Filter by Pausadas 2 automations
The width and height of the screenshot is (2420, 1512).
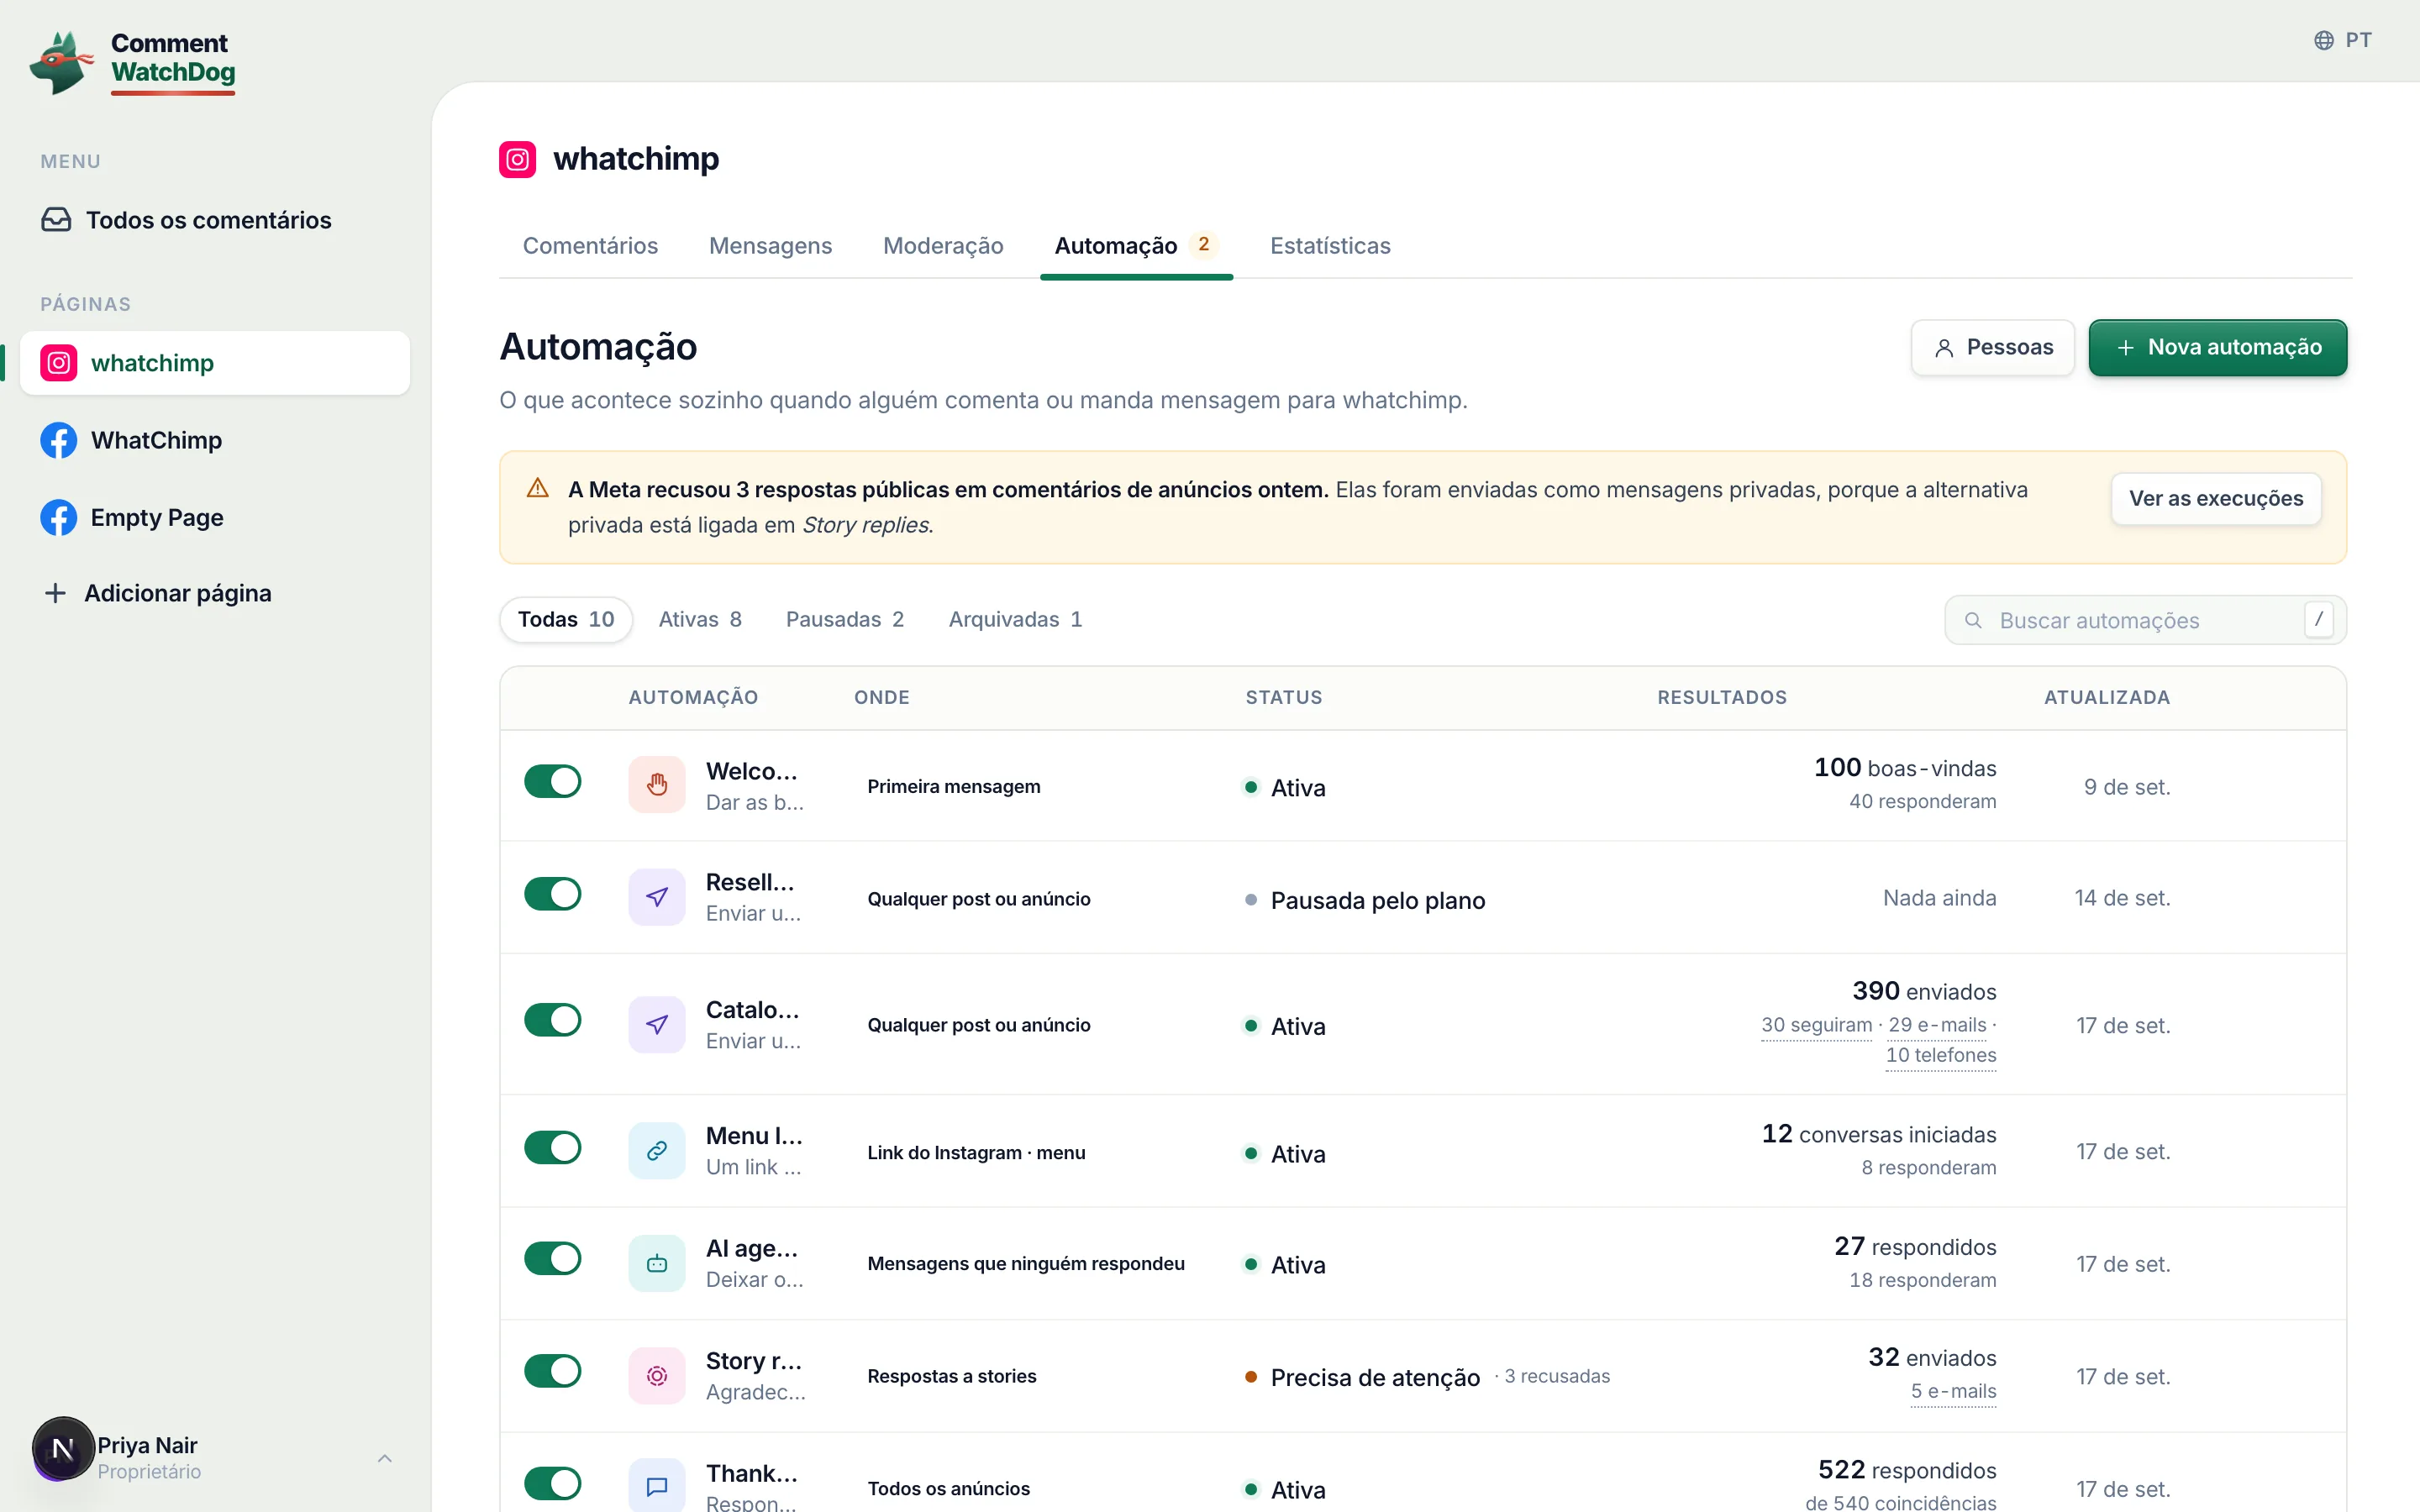tap(845, 620)
